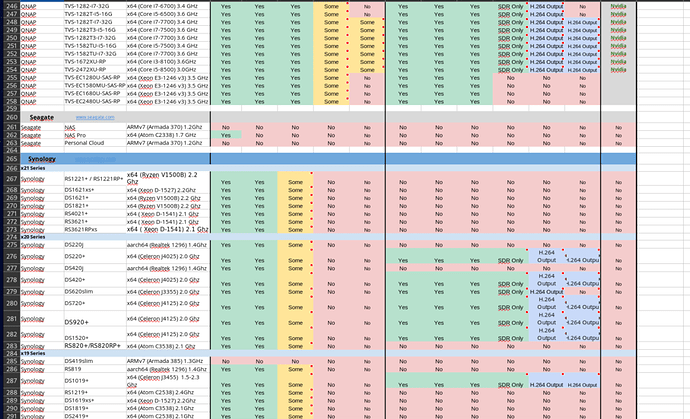Screen dimensions: 690x419
Task: Click the H.264 Output cell in DS620slim row
Action: 546,292
